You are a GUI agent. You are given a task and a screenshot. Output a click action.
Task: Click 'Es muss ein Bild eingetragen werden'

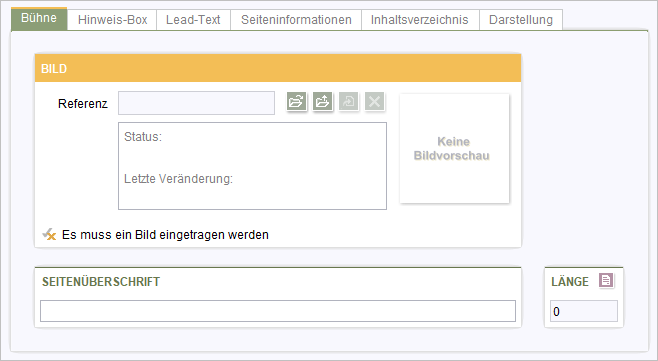pyautogui.click(x=165, y=235)
